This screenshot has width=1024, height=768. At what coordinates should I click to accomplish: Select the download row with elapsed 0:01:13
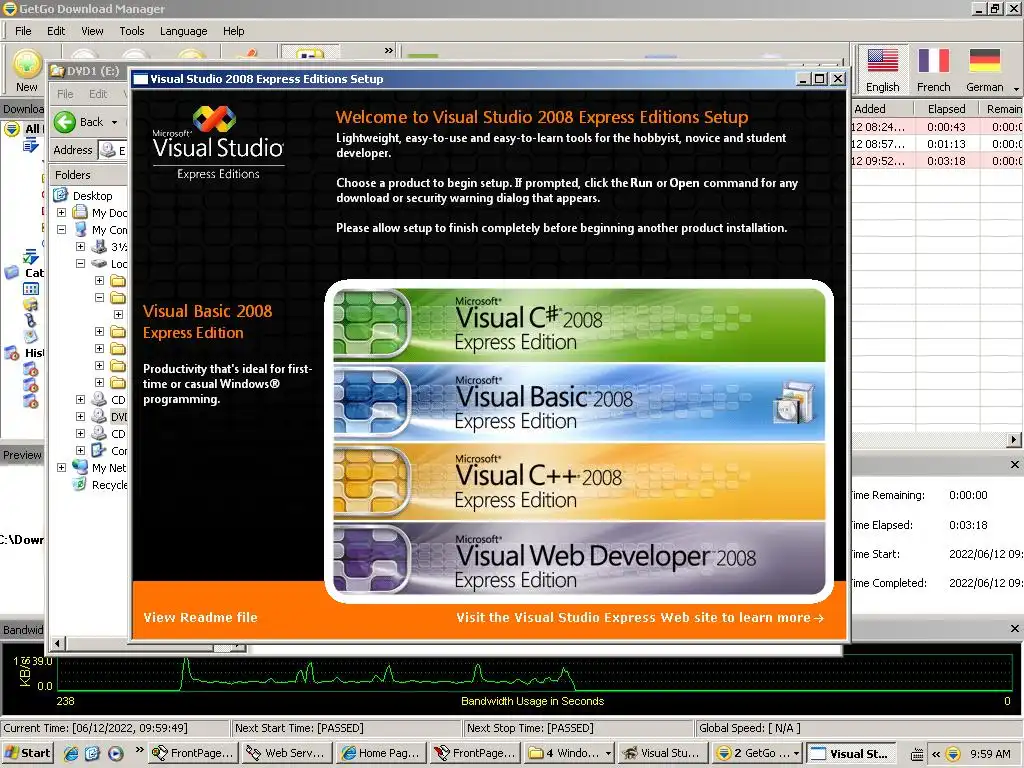(936, 144)
